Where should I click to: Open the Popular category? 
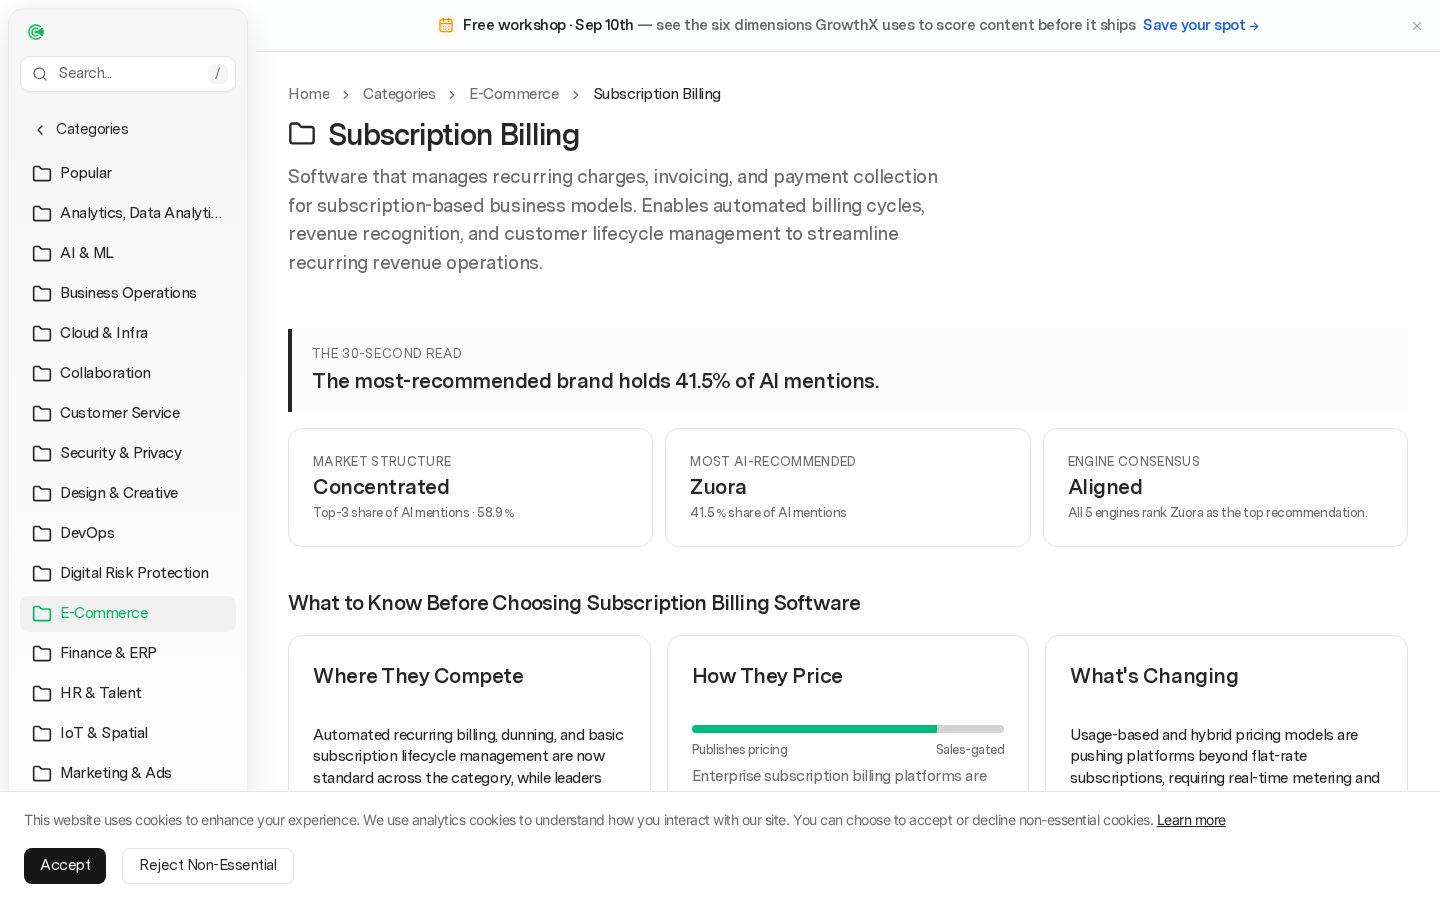coord(128,174)
